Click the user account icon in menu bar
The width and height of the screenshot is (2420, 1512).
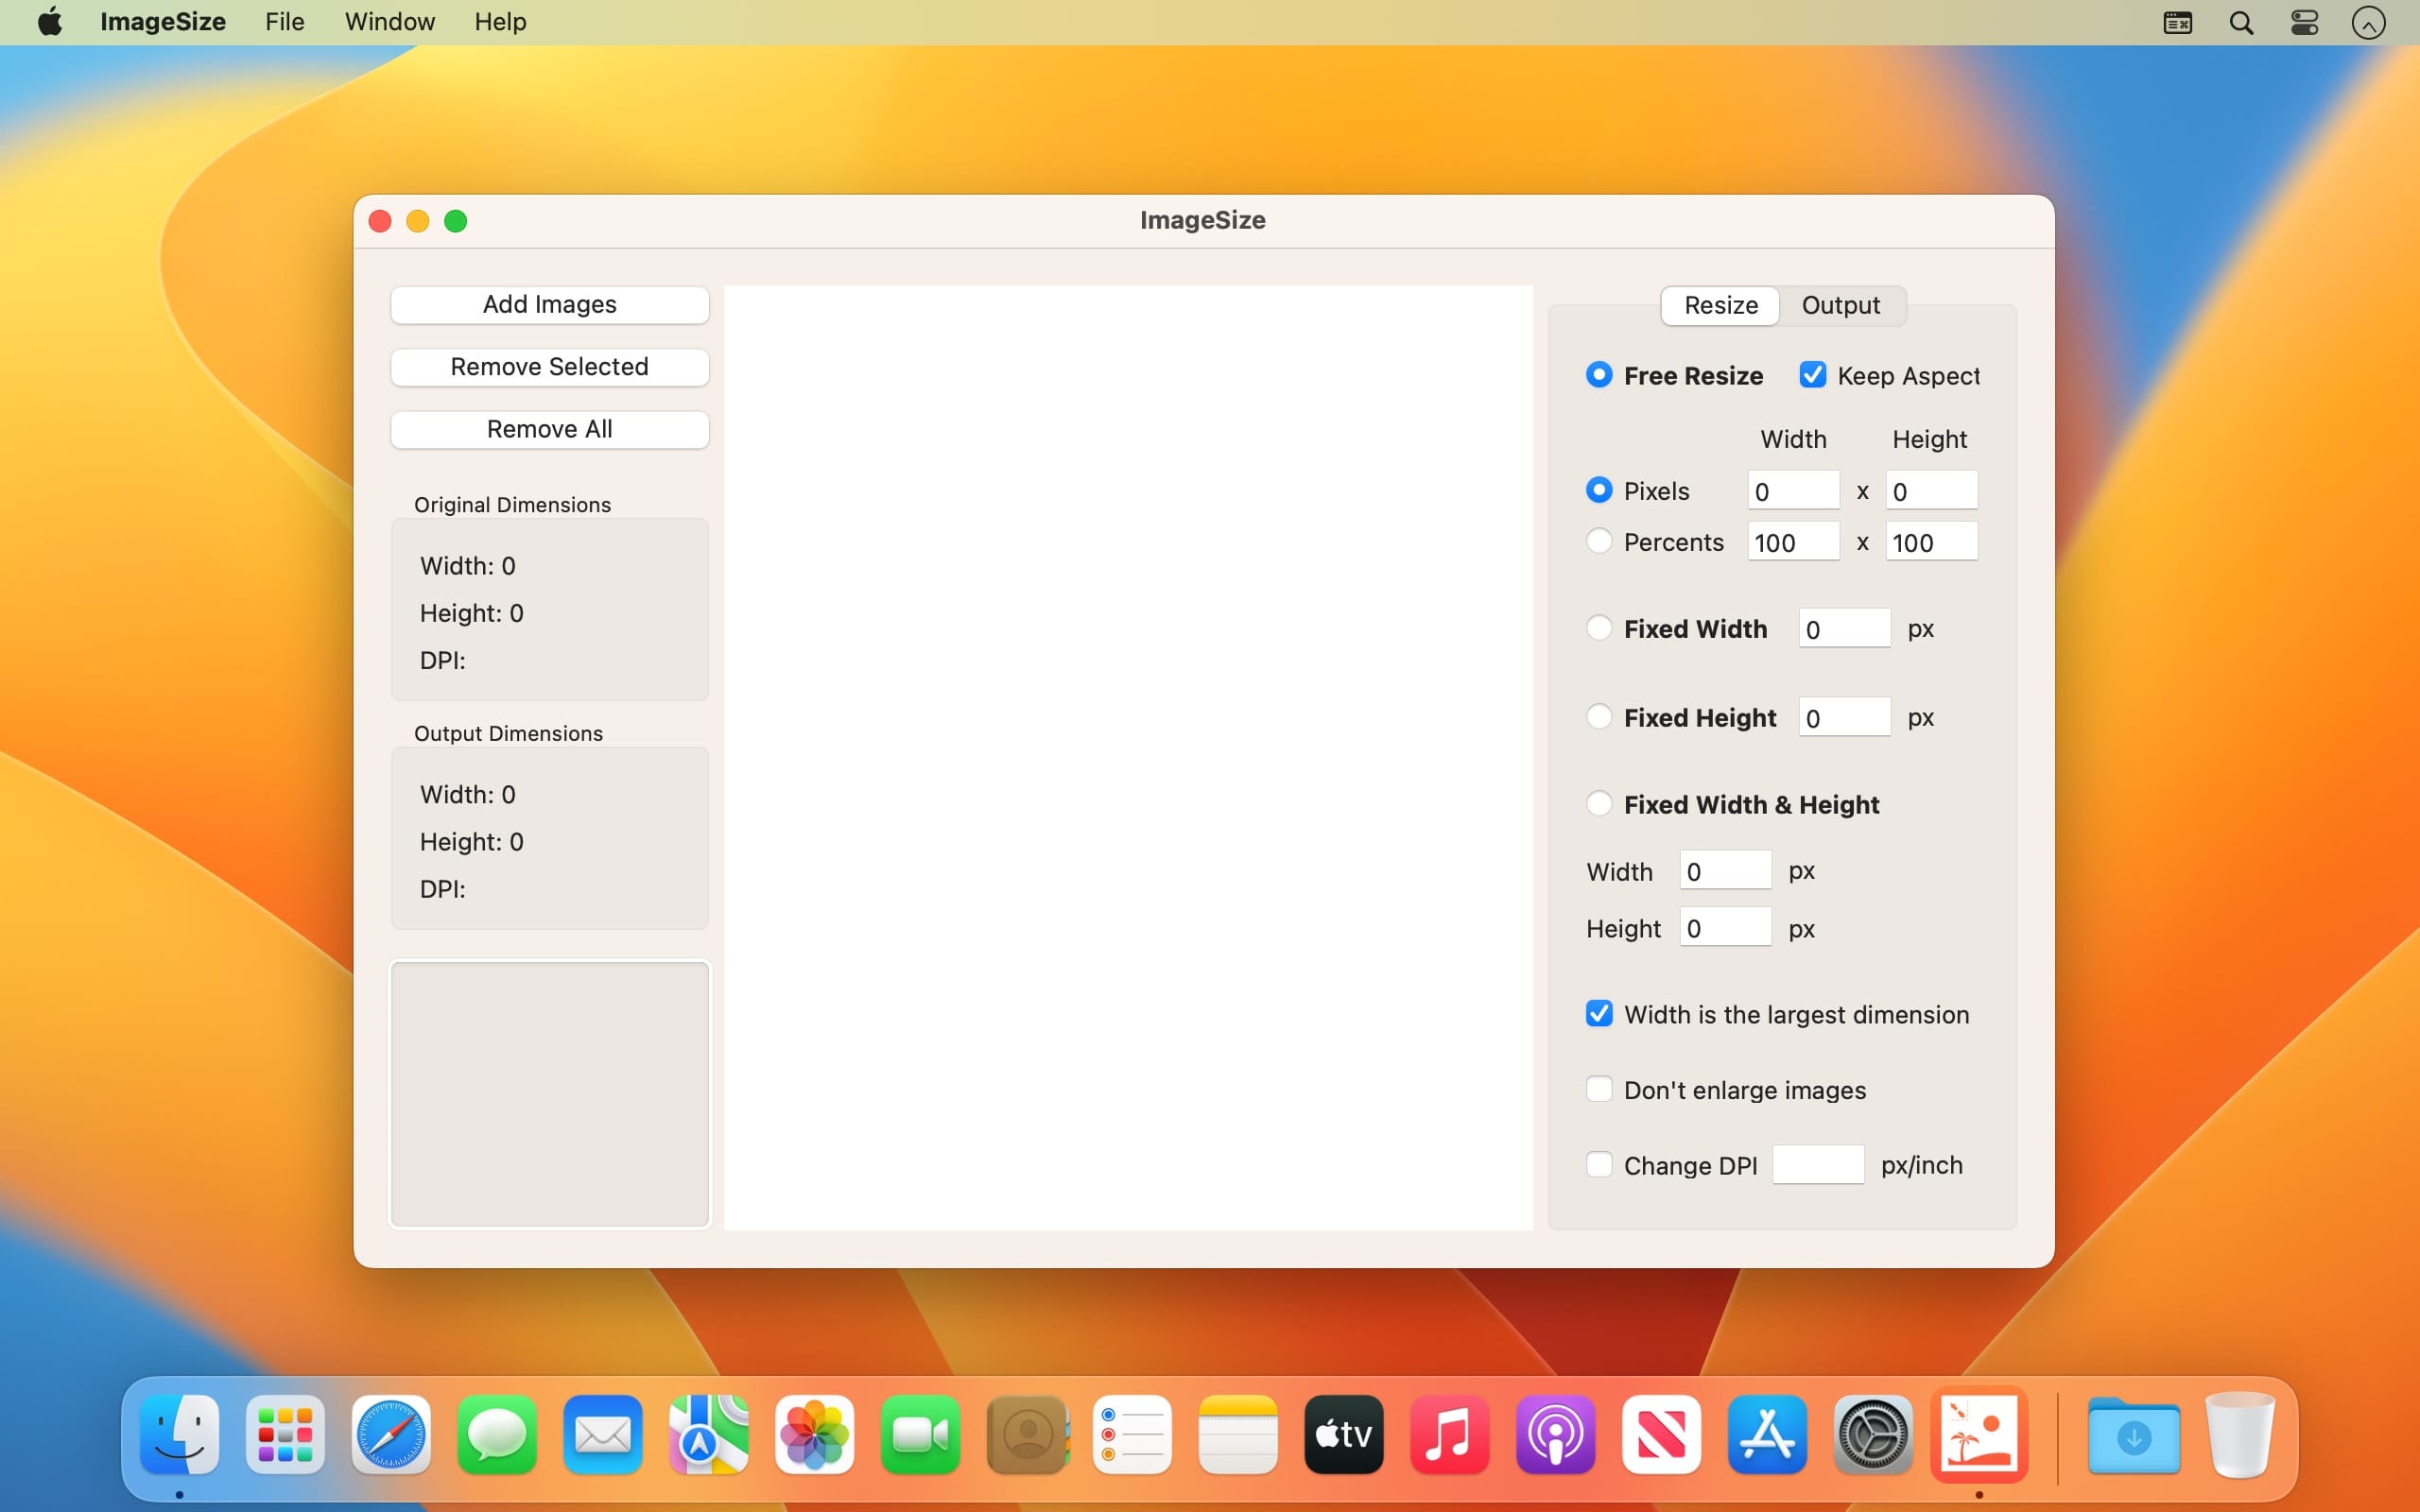pyautogui.click(x=2369, y=22)
